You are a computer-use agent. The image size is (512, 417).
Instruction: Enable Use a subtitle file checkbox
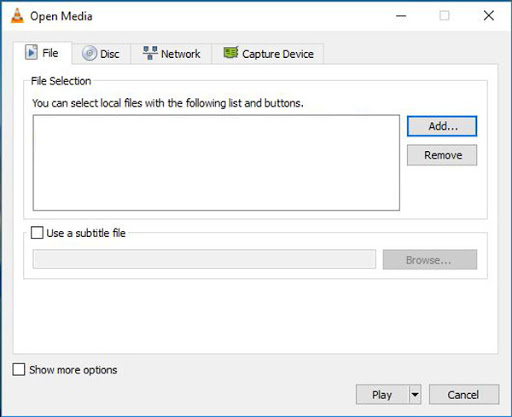click(37, 233)
